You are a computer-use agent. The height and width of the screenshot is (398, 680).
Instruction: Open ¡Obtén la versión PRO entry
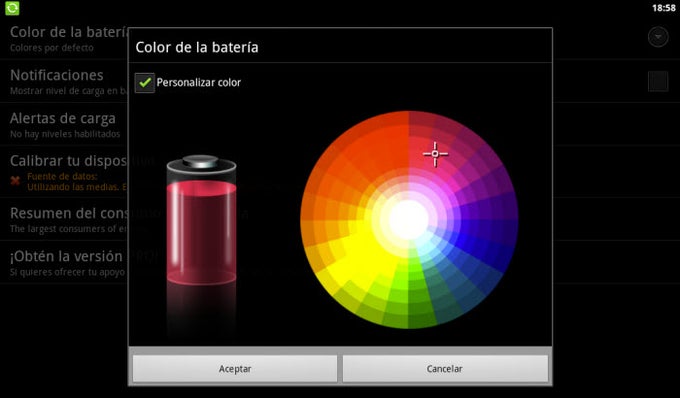(x=64, y=262)
